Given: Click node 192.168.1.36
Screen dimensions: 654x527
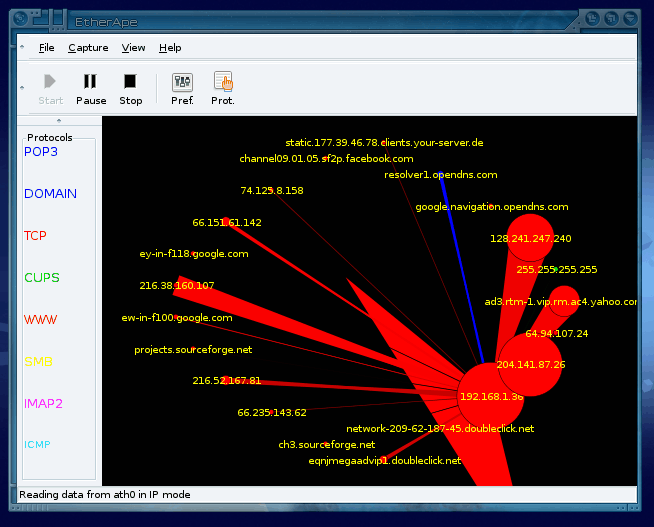Looking at the screenshot, I should coord(492,397).
